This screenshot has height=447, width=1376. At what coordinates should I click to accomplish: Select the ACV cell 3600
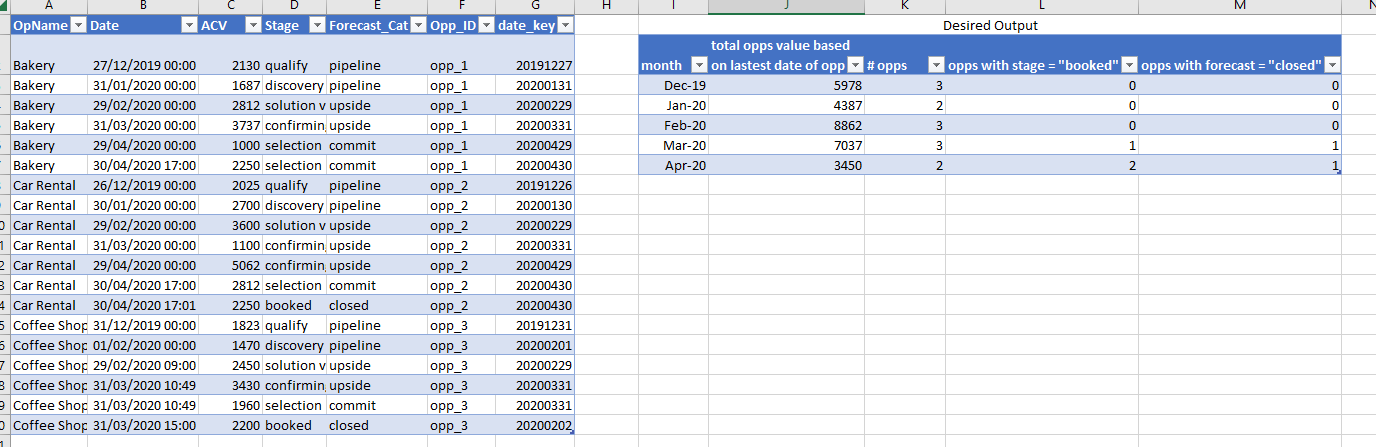(x=230, y=225)
